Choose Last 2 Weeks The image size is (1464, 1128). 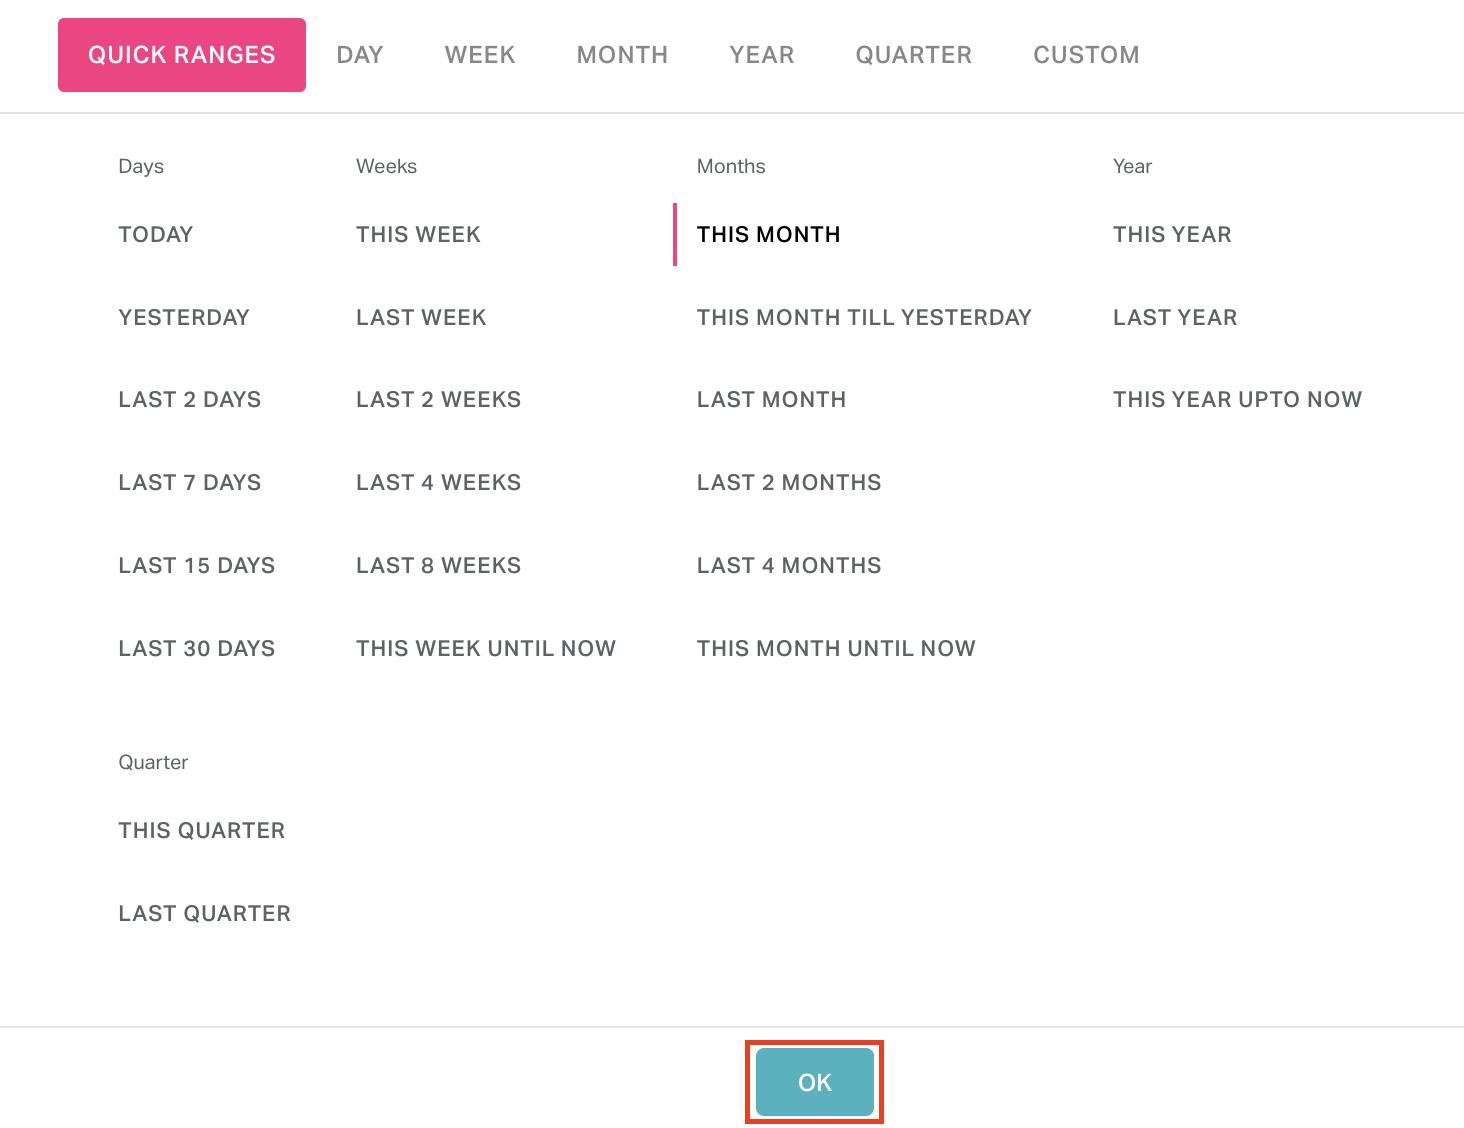click(439, 399)
